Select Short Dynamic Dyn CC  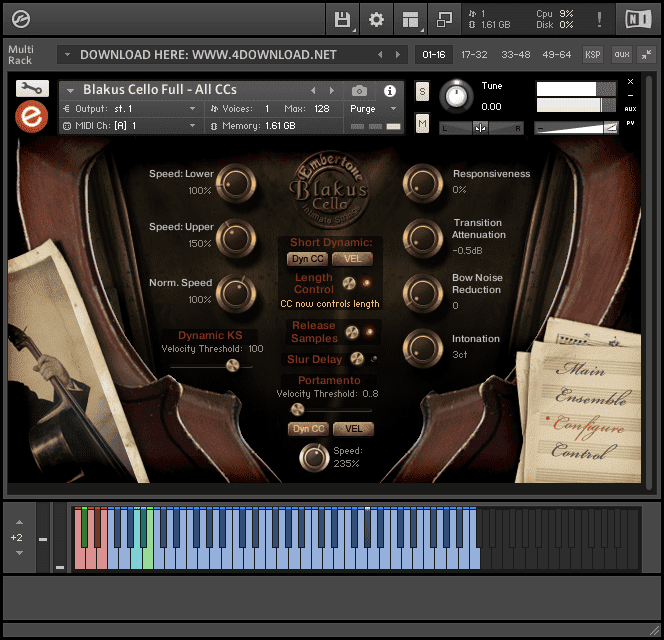[x=308, y=259]
